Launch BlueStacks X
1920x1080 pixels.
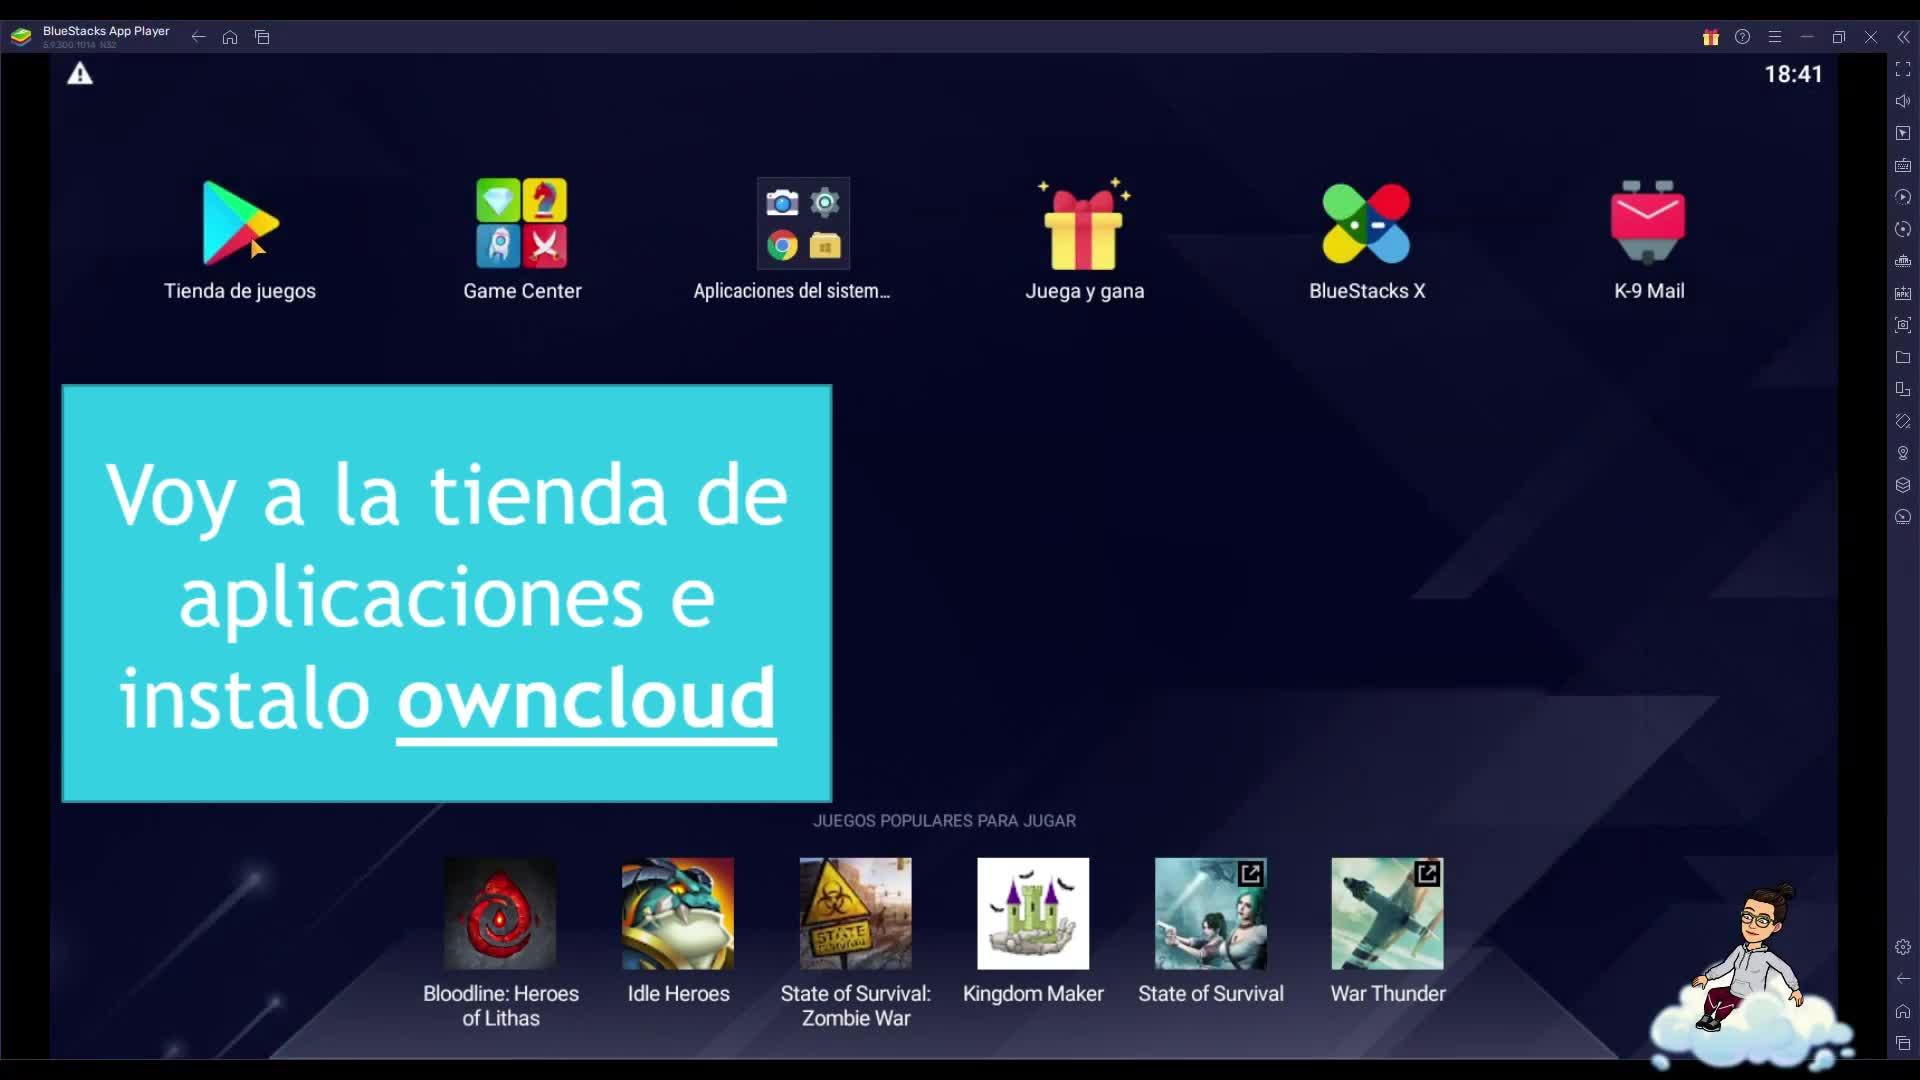(1366, 224)
